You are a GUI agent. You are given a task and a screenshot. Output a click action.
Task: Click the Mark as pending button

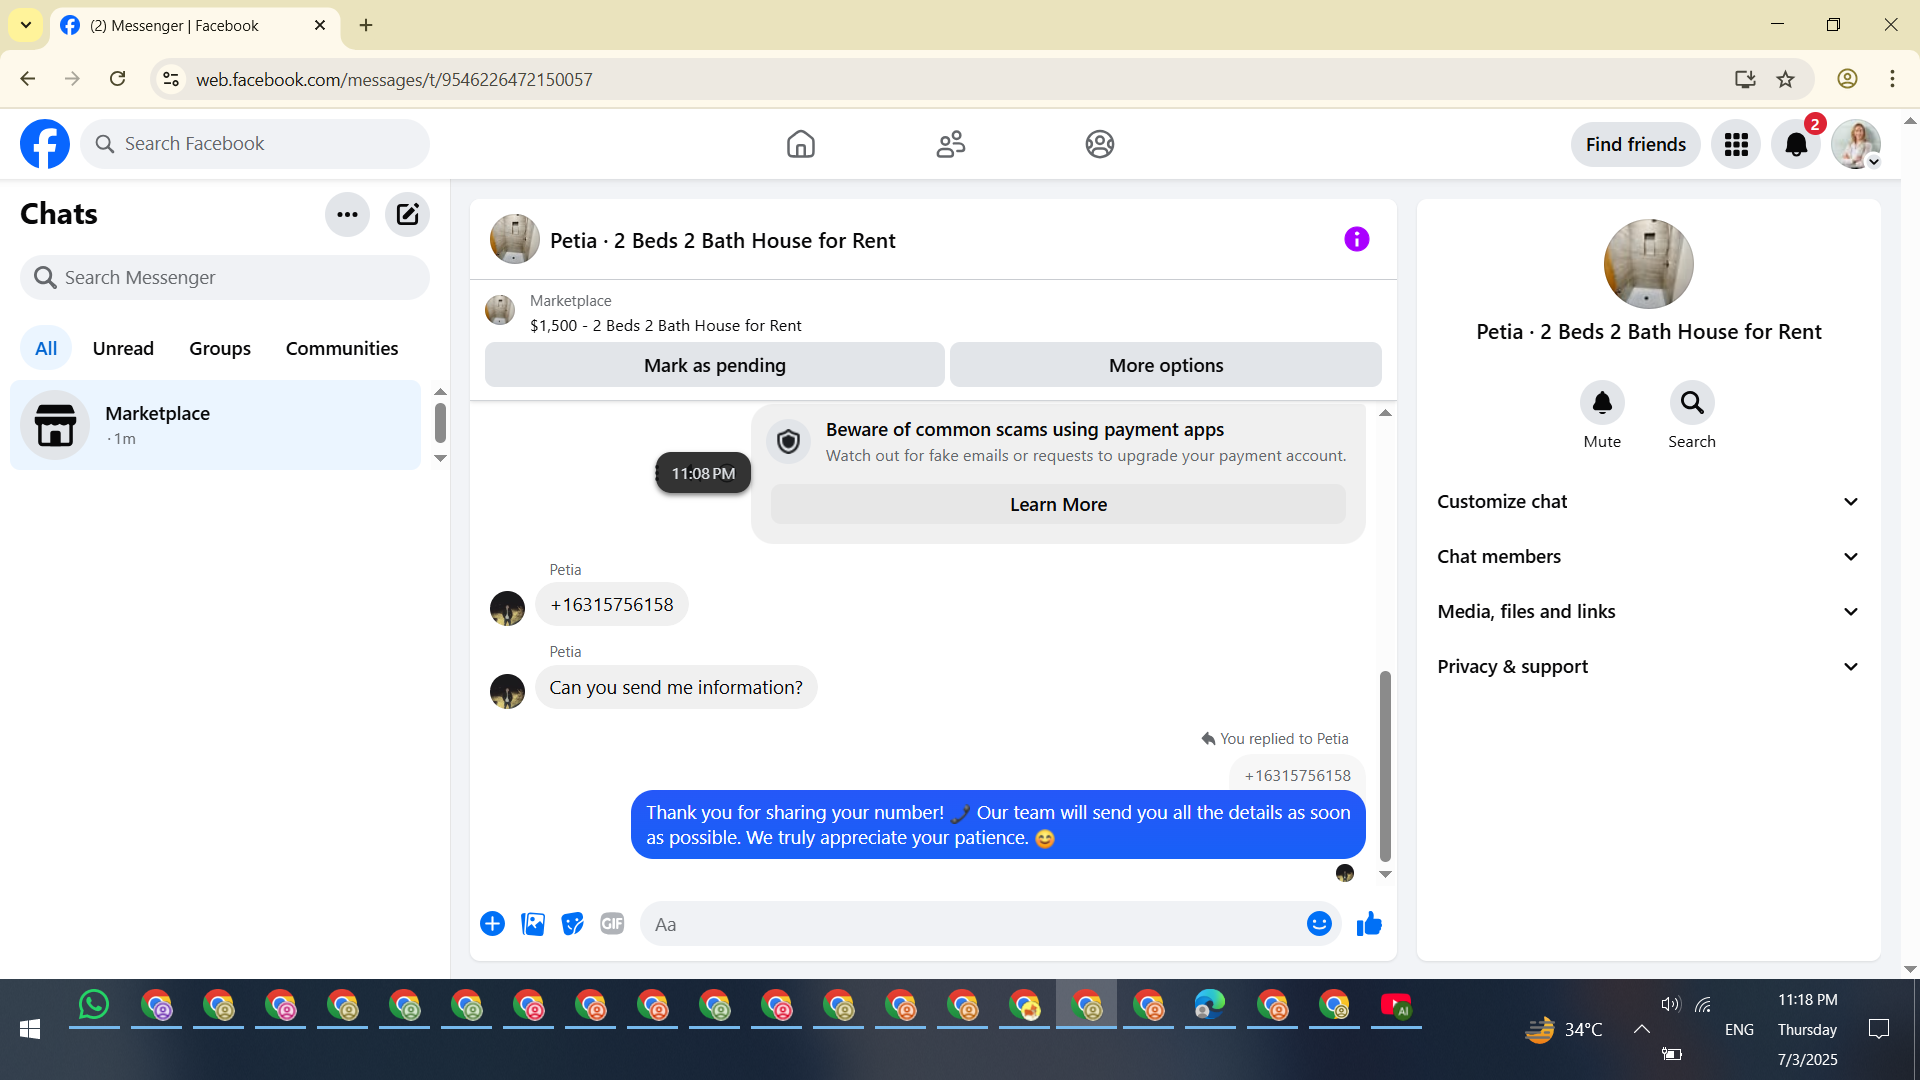coord(714,365)
